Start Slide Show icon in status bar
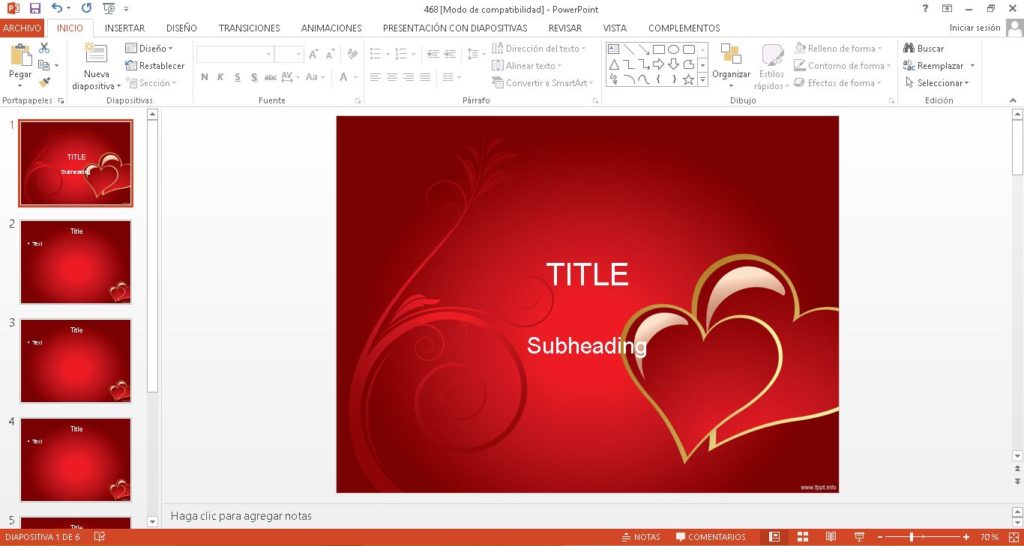This screenshot has width=1024, height=546. [x=859, y=537]
